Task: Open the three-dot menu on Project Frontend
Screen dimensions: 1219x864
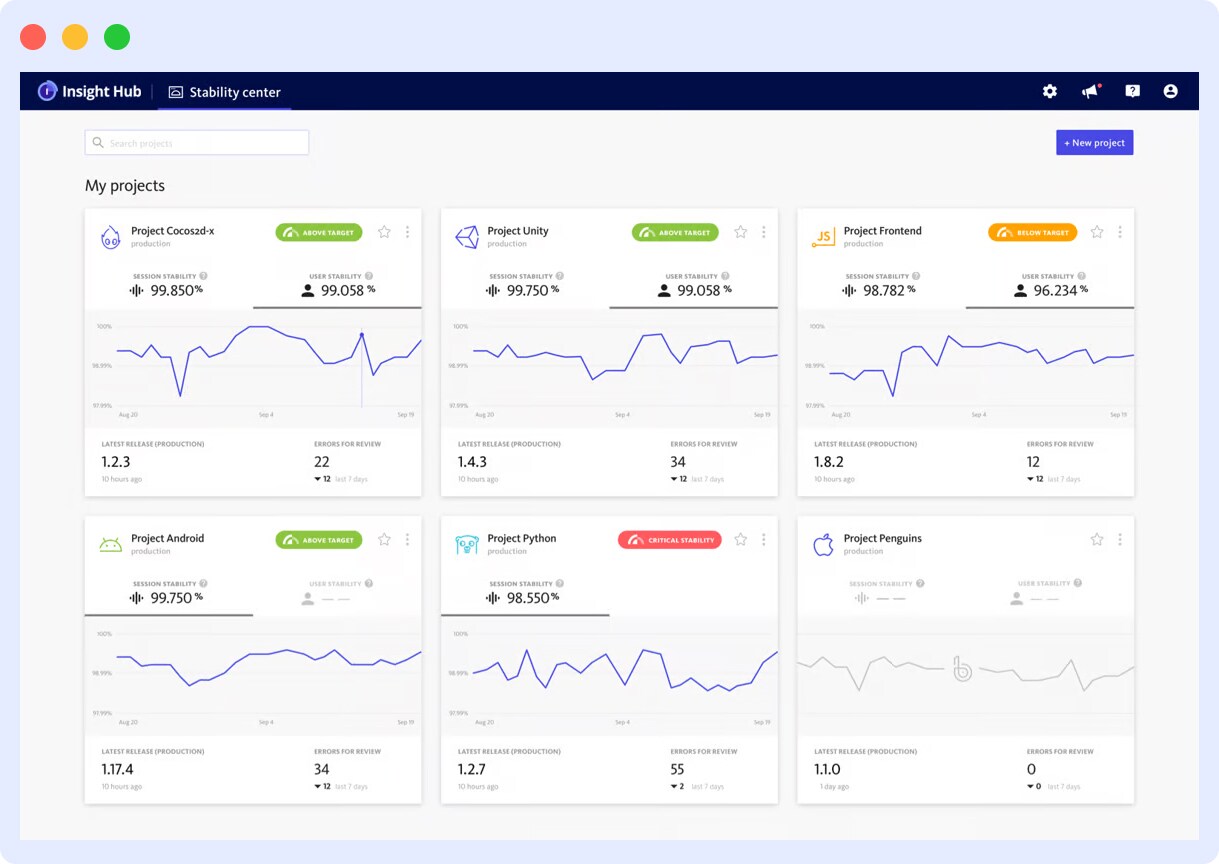Action: pyautogui.click(x=1119, y=231)
